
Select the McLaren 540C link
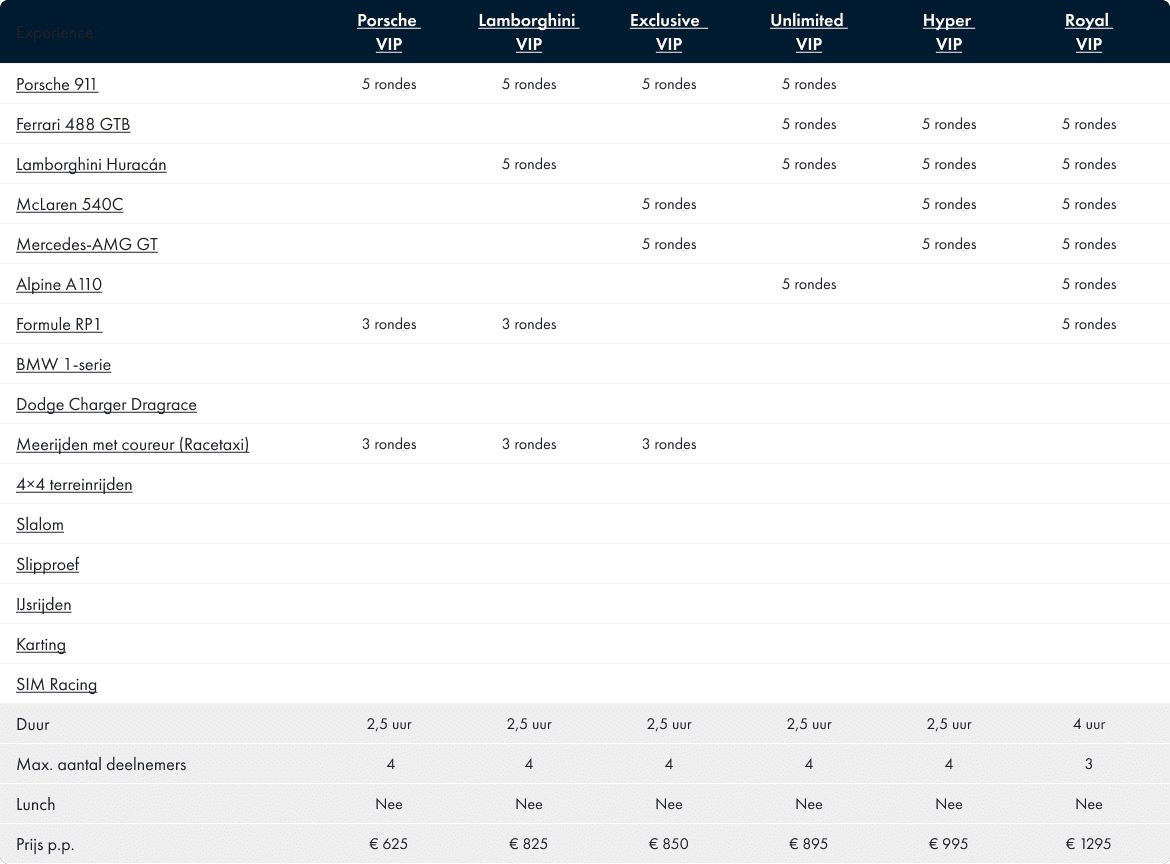pos(69,204)
